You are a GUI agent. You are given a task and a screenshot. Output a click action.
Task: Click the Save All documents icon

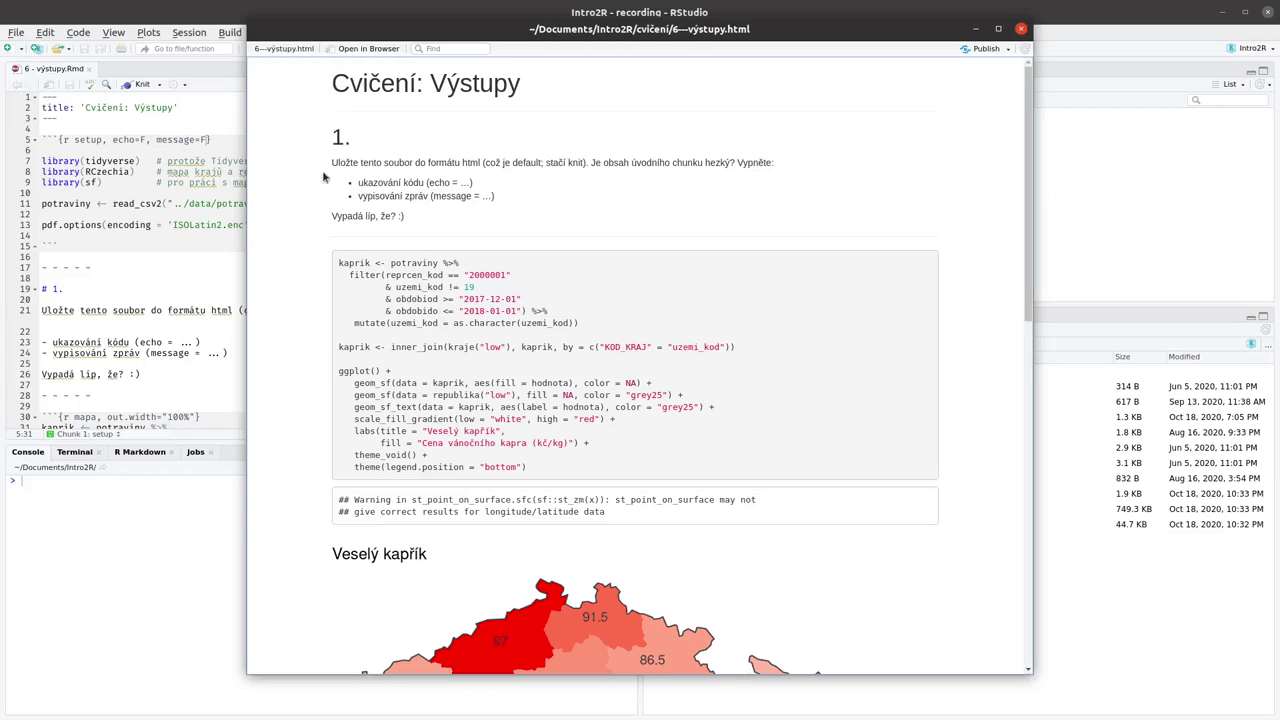pyautogui.click(x=101, y=48)
